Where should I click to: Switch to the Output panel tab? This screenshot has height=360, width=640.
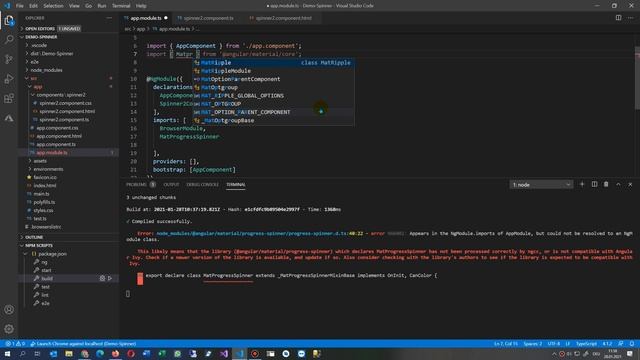tap(171, 184)
